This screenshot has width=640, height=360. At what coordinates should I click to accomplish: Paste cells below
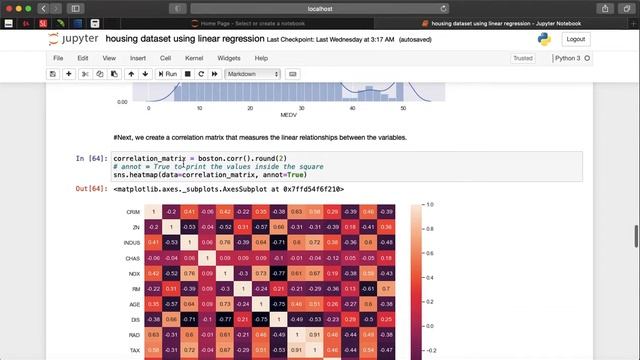click(114, 74)
